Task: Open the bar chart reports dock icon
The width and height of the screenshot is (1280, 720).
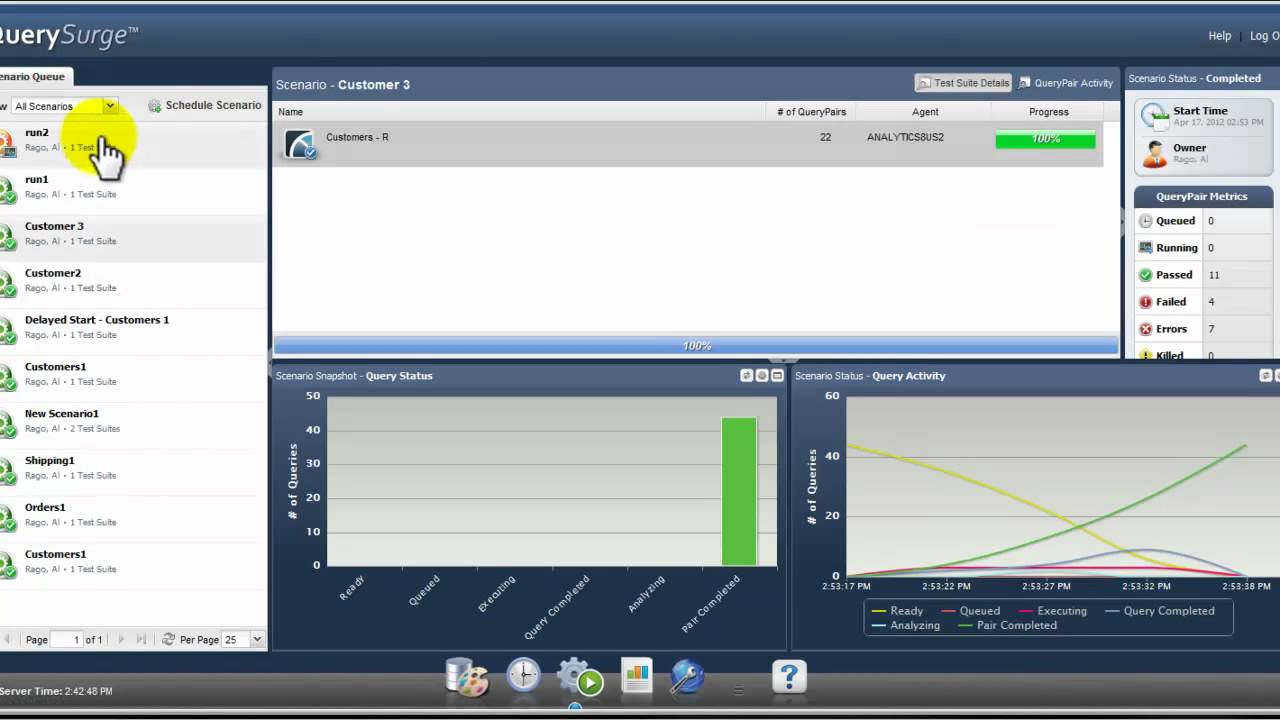Action: click(x=636, y=676)
